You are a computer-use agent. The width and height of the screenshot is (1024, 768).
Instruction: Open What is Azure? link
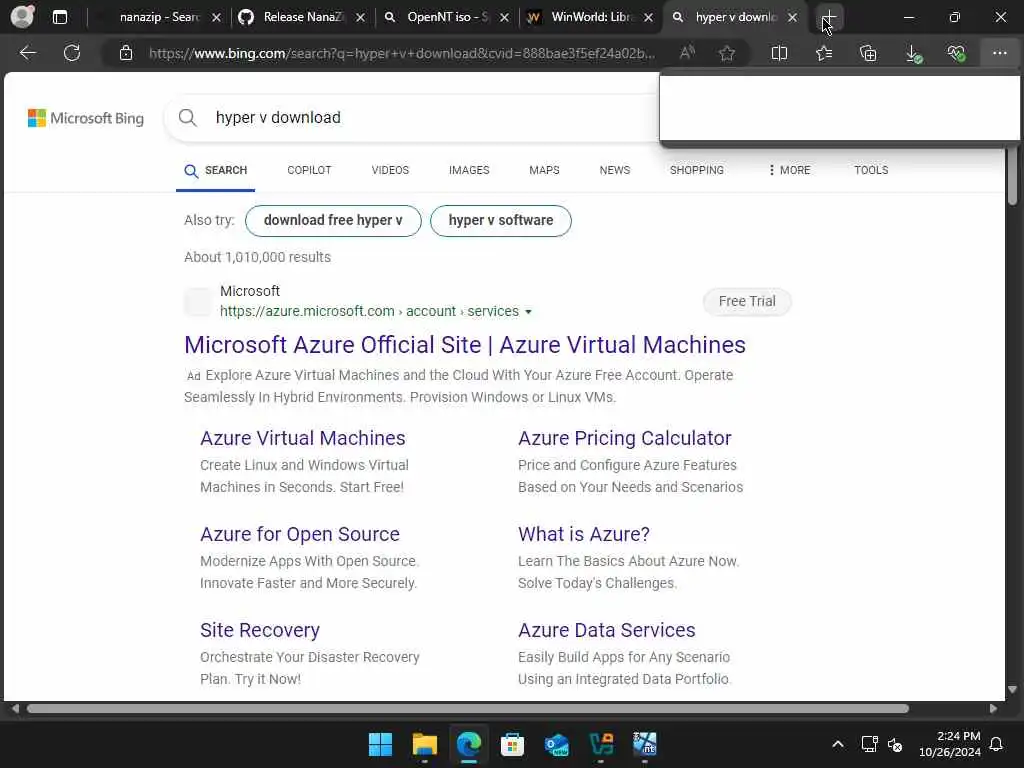[584, 534]
